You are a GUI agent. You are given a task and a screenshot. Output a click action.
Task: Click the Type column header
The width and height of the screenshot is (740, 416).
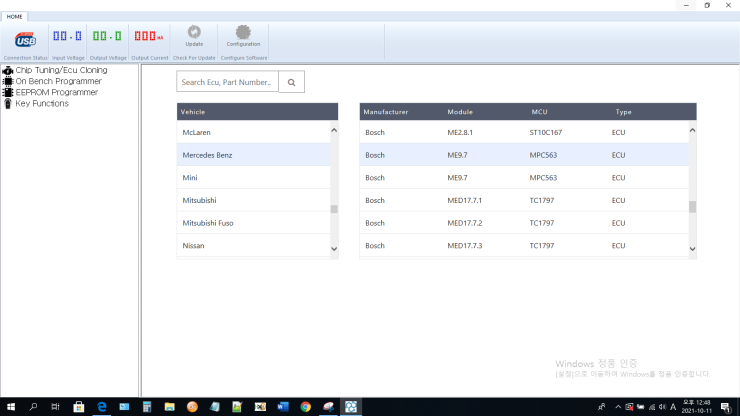[623, 112]
